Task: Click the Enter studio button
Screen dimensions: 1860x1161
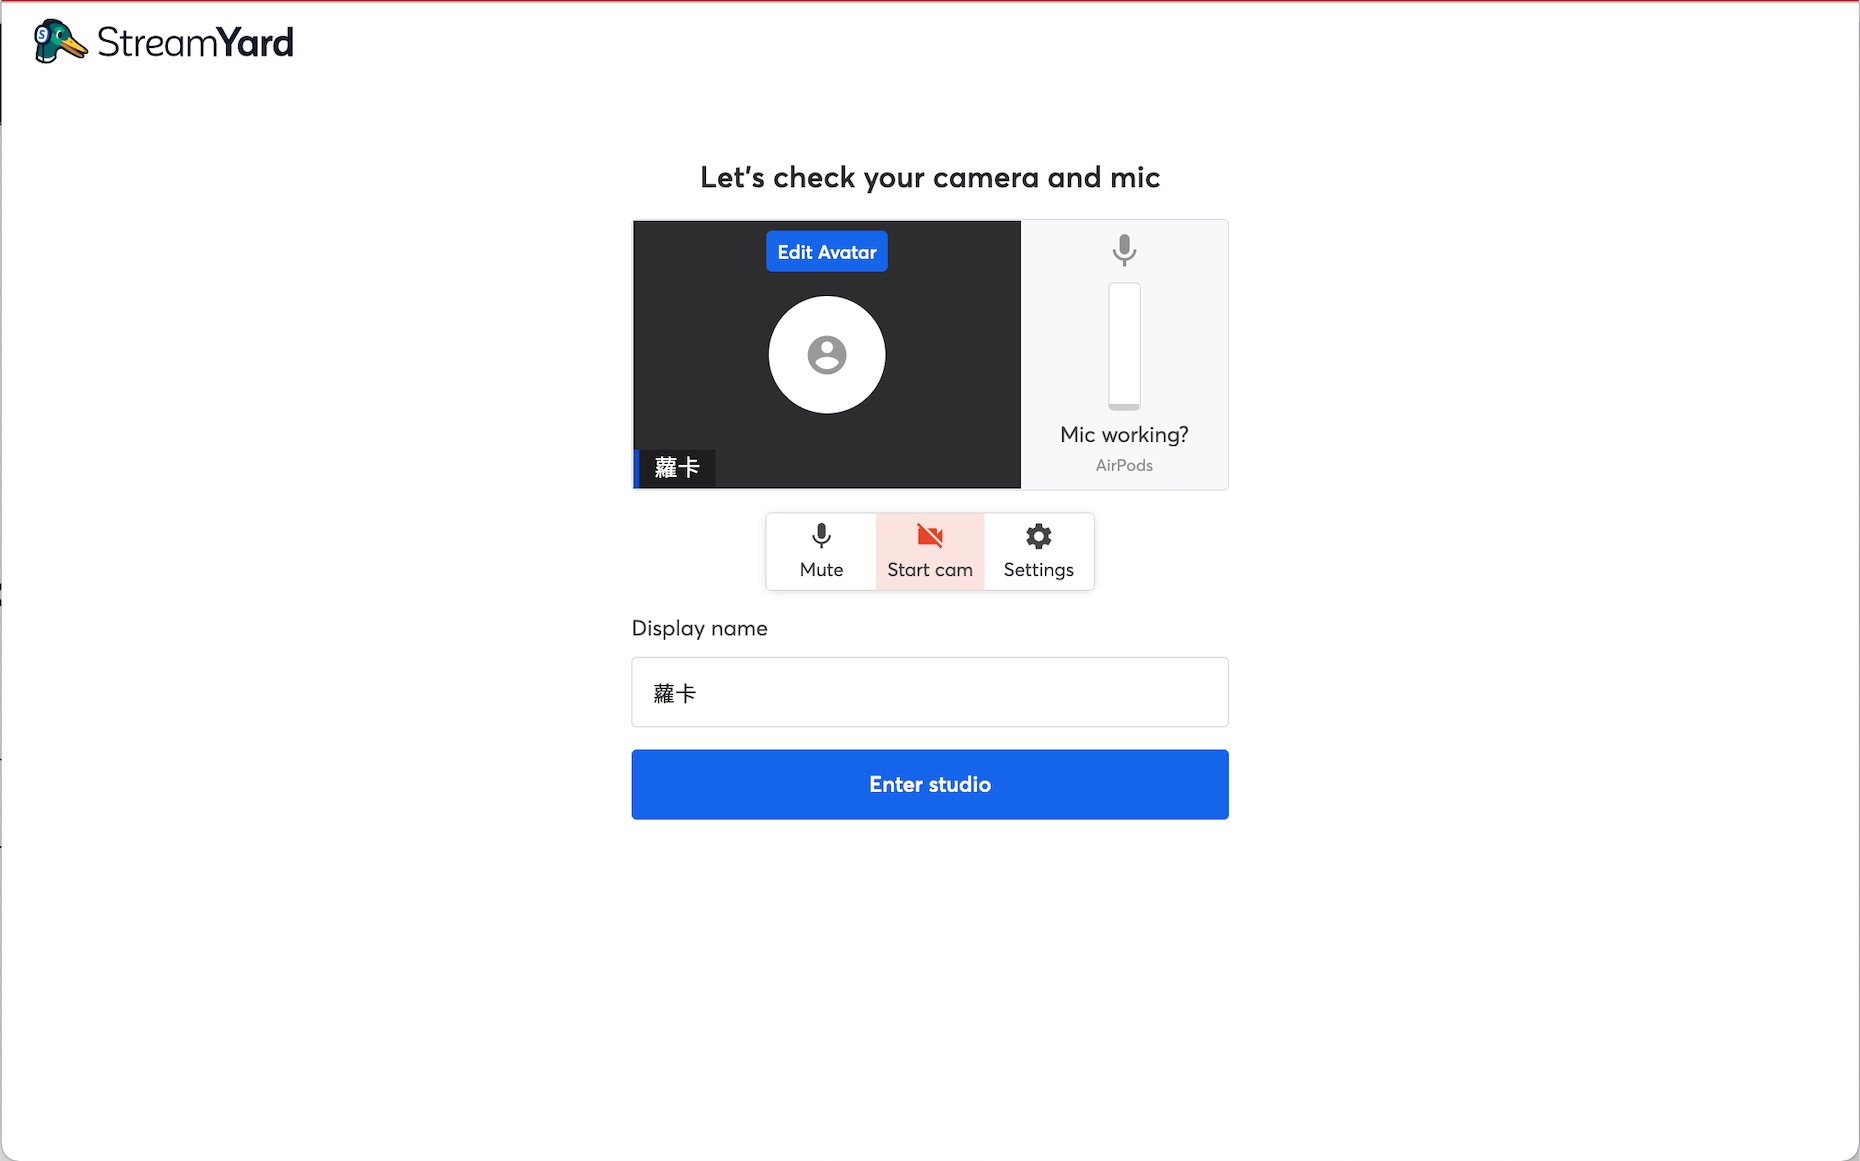Action: [929, 784]
